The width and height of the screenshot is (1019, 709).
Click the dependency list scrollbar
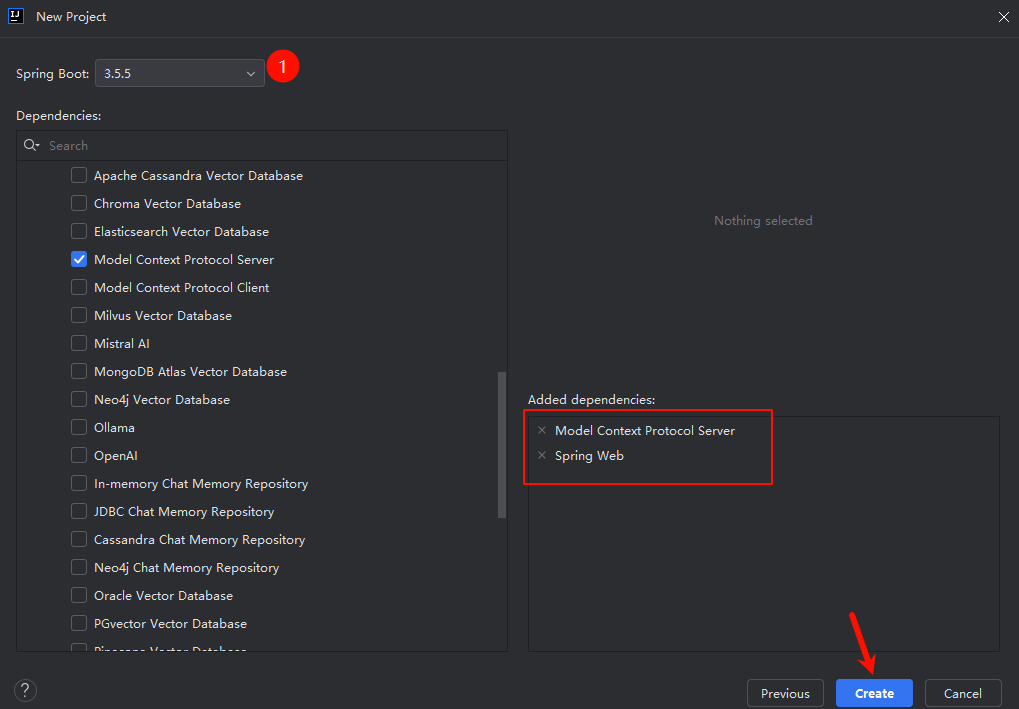coord(502,445)
